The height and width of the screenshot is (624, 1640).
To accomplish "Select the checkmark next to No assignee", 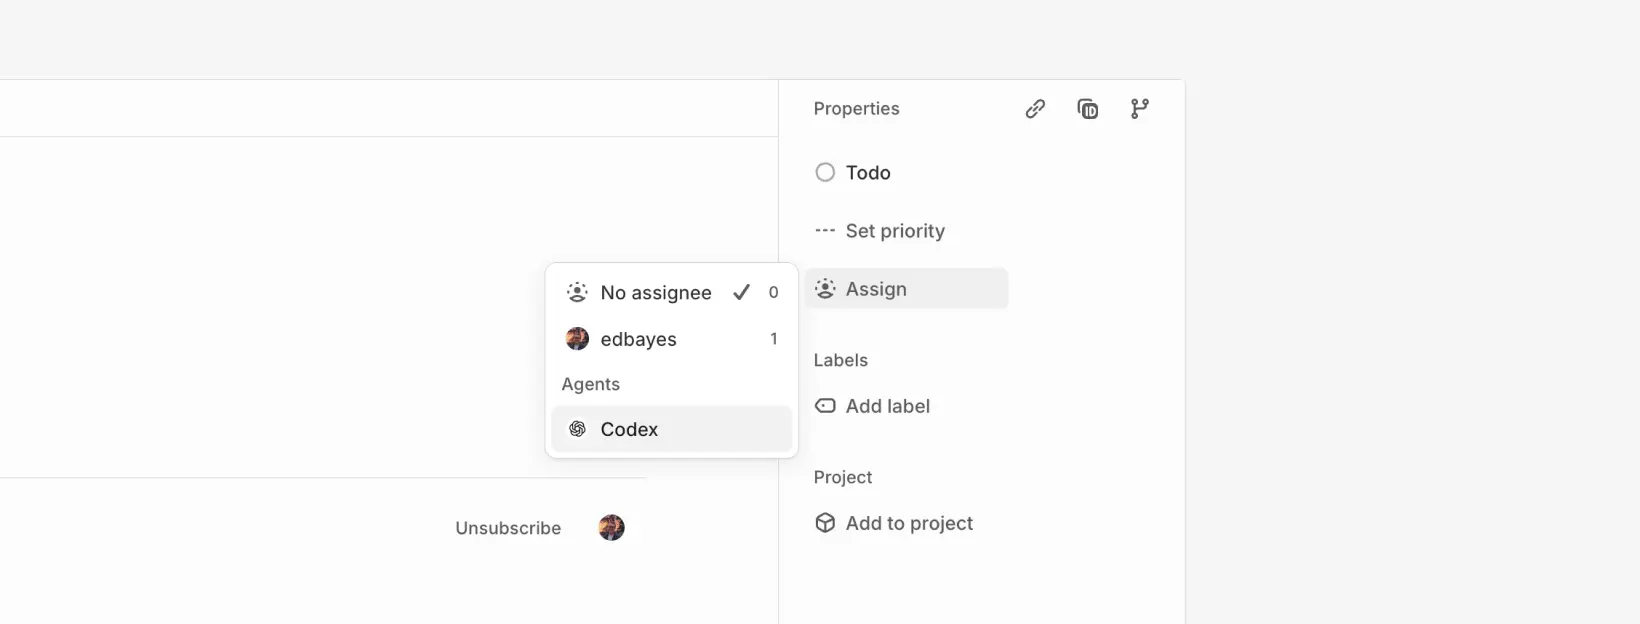I will point(741,292).
